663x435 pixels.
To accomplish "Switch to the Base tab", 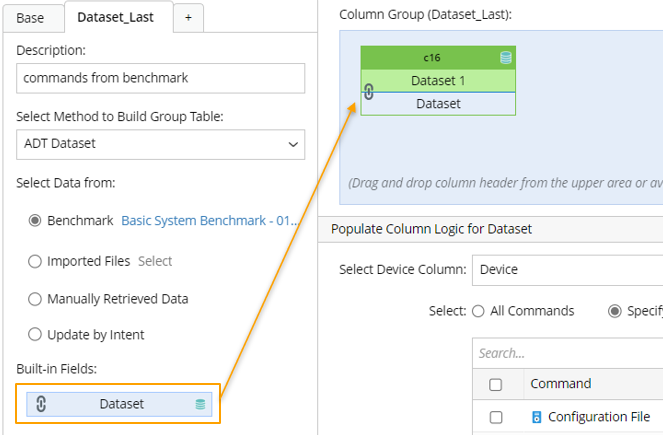I will [x=30, y=17].
